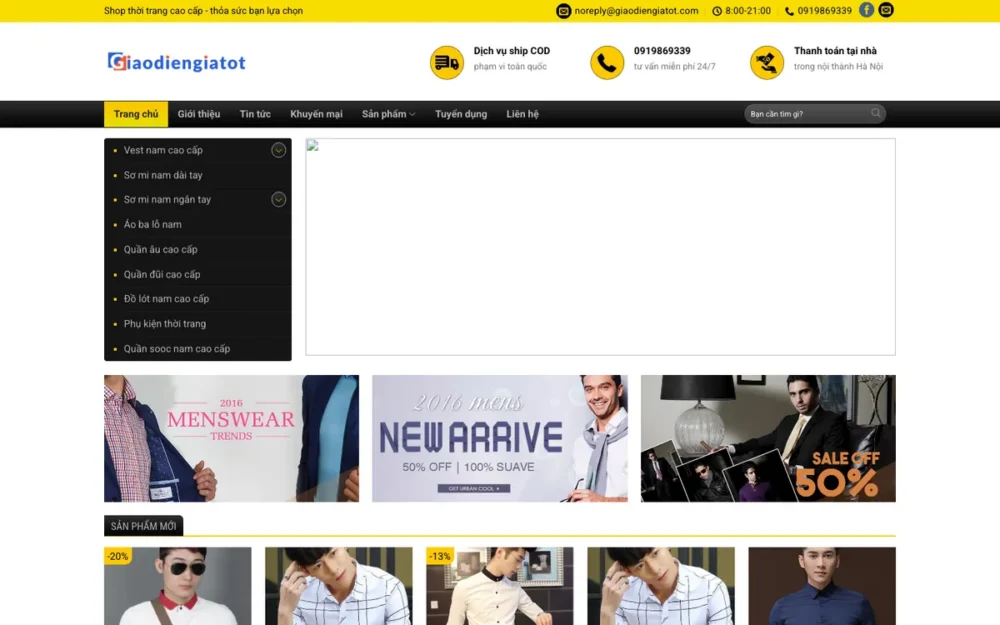Select Quần âu cao cấp category
Viewport: 1000px width, 625px height.
pos(161,249)
